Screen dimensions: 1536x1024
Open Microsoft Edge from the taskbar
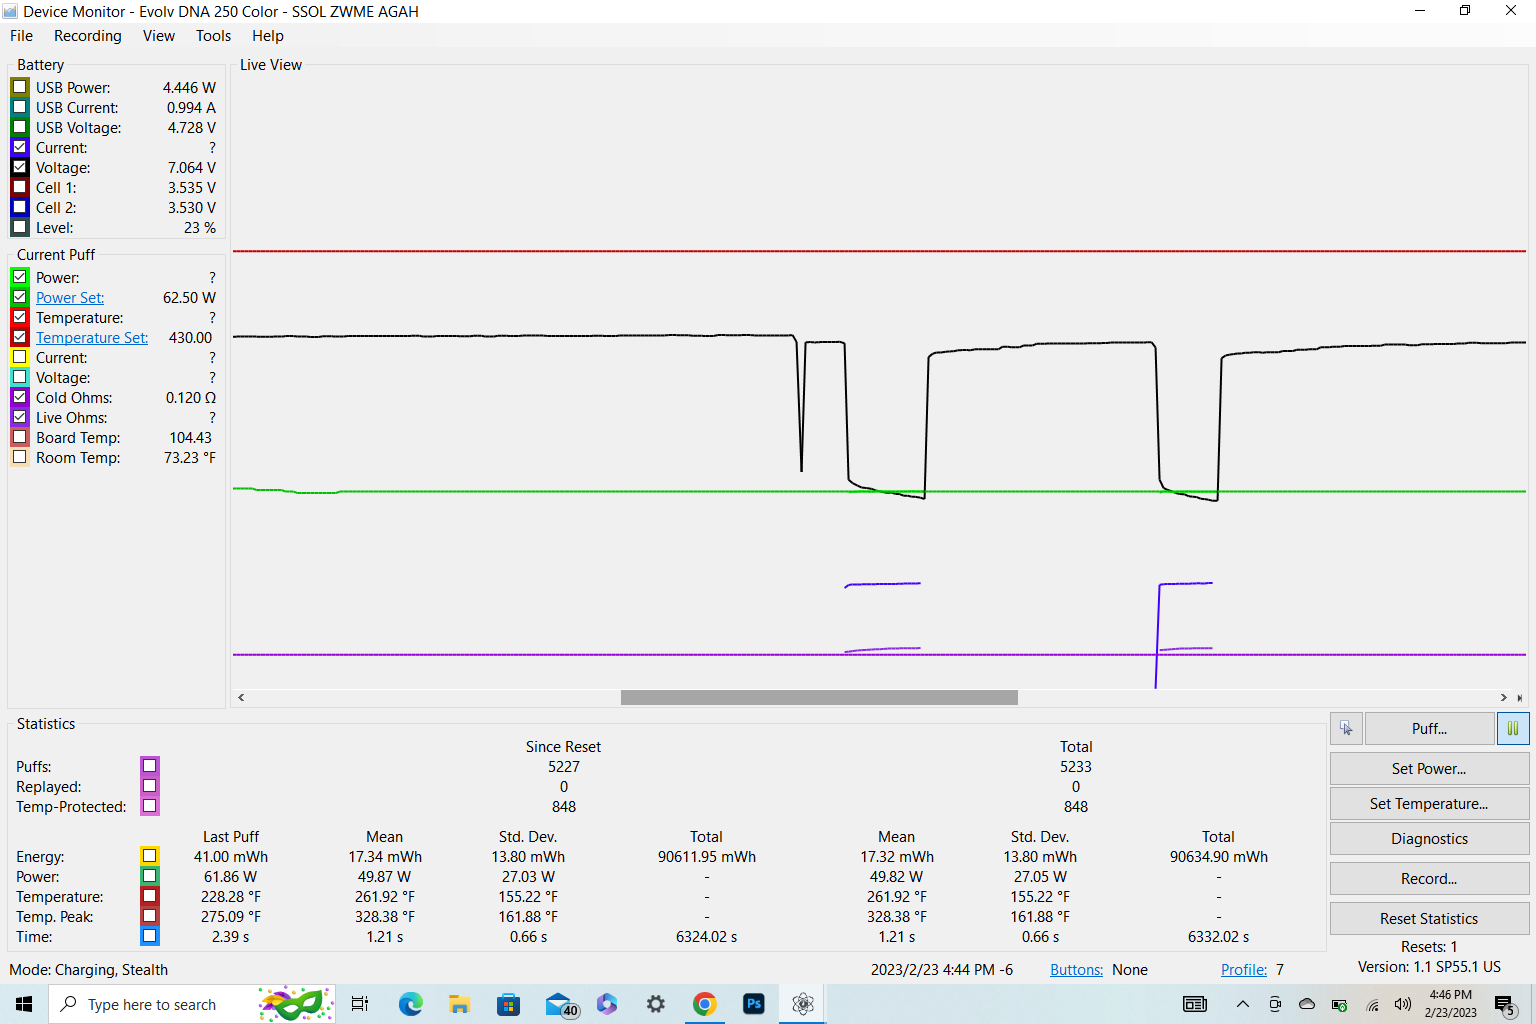(410, 1004)
